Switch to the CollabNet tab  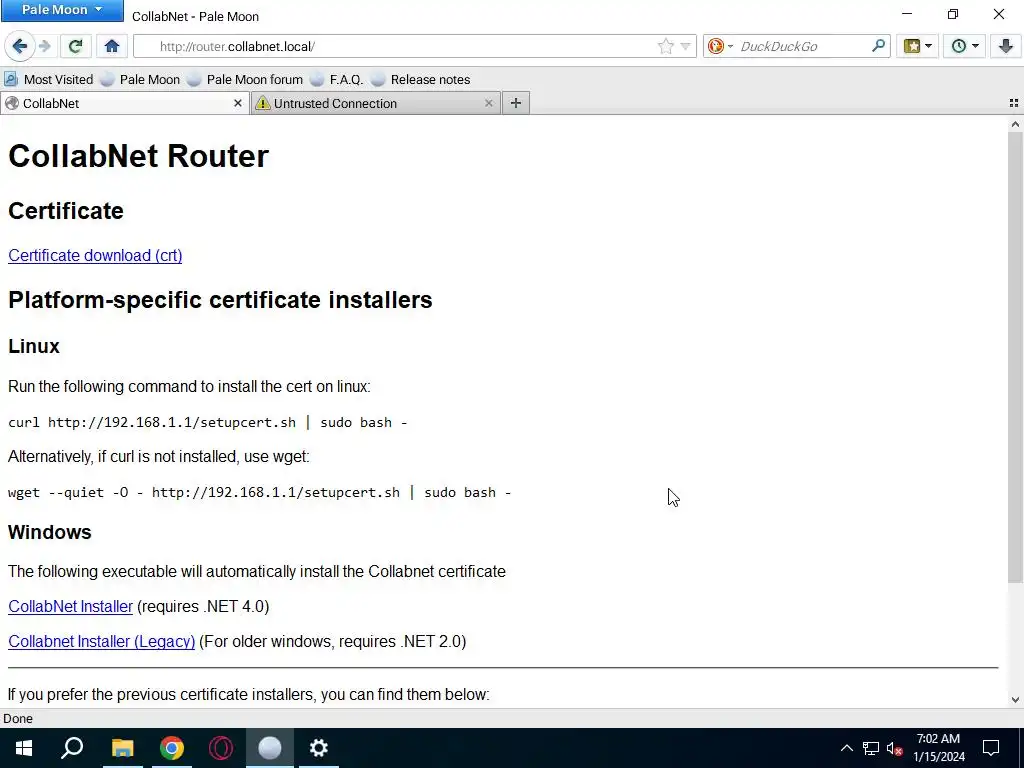pos(124,103)
